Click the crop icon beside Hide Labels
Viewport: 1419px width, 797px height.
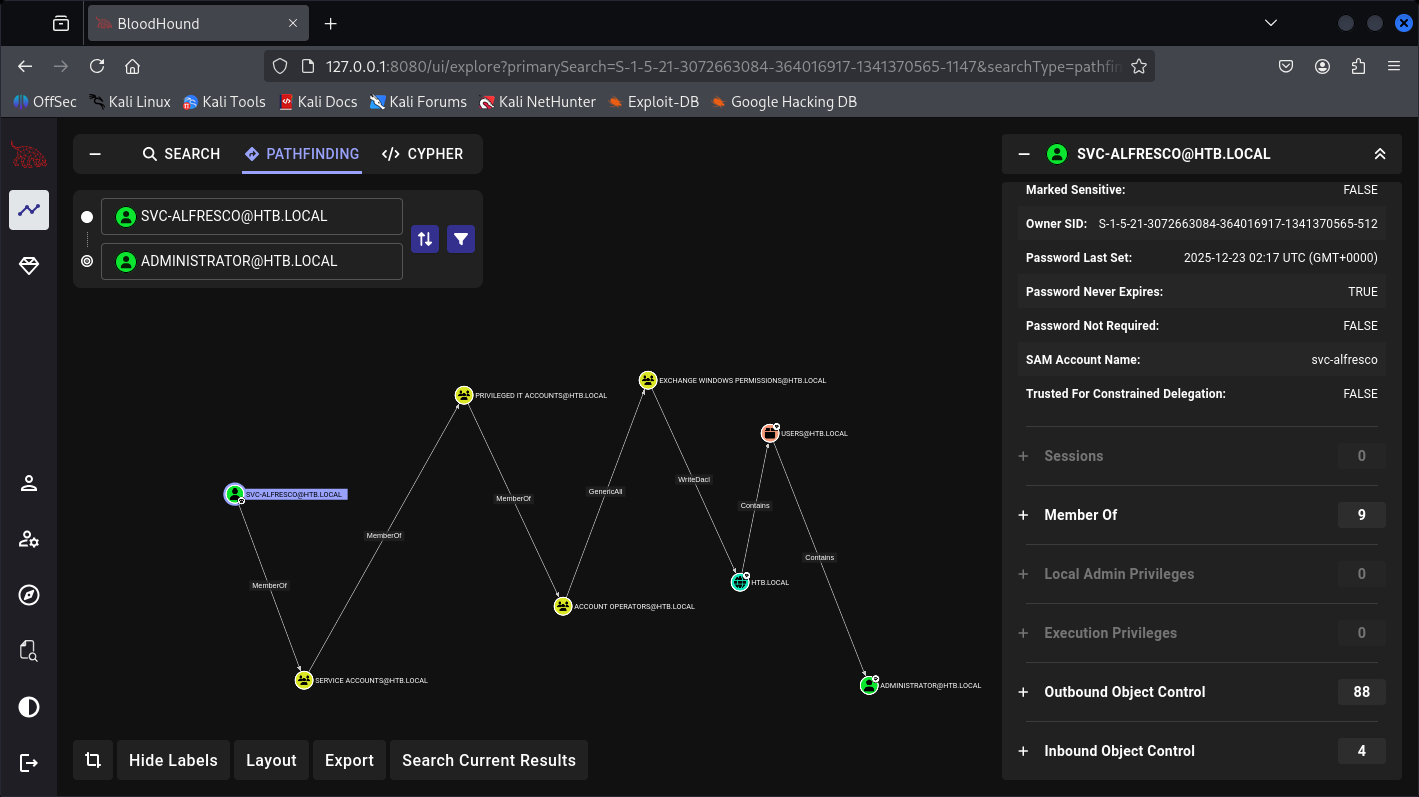coord(93,760)
